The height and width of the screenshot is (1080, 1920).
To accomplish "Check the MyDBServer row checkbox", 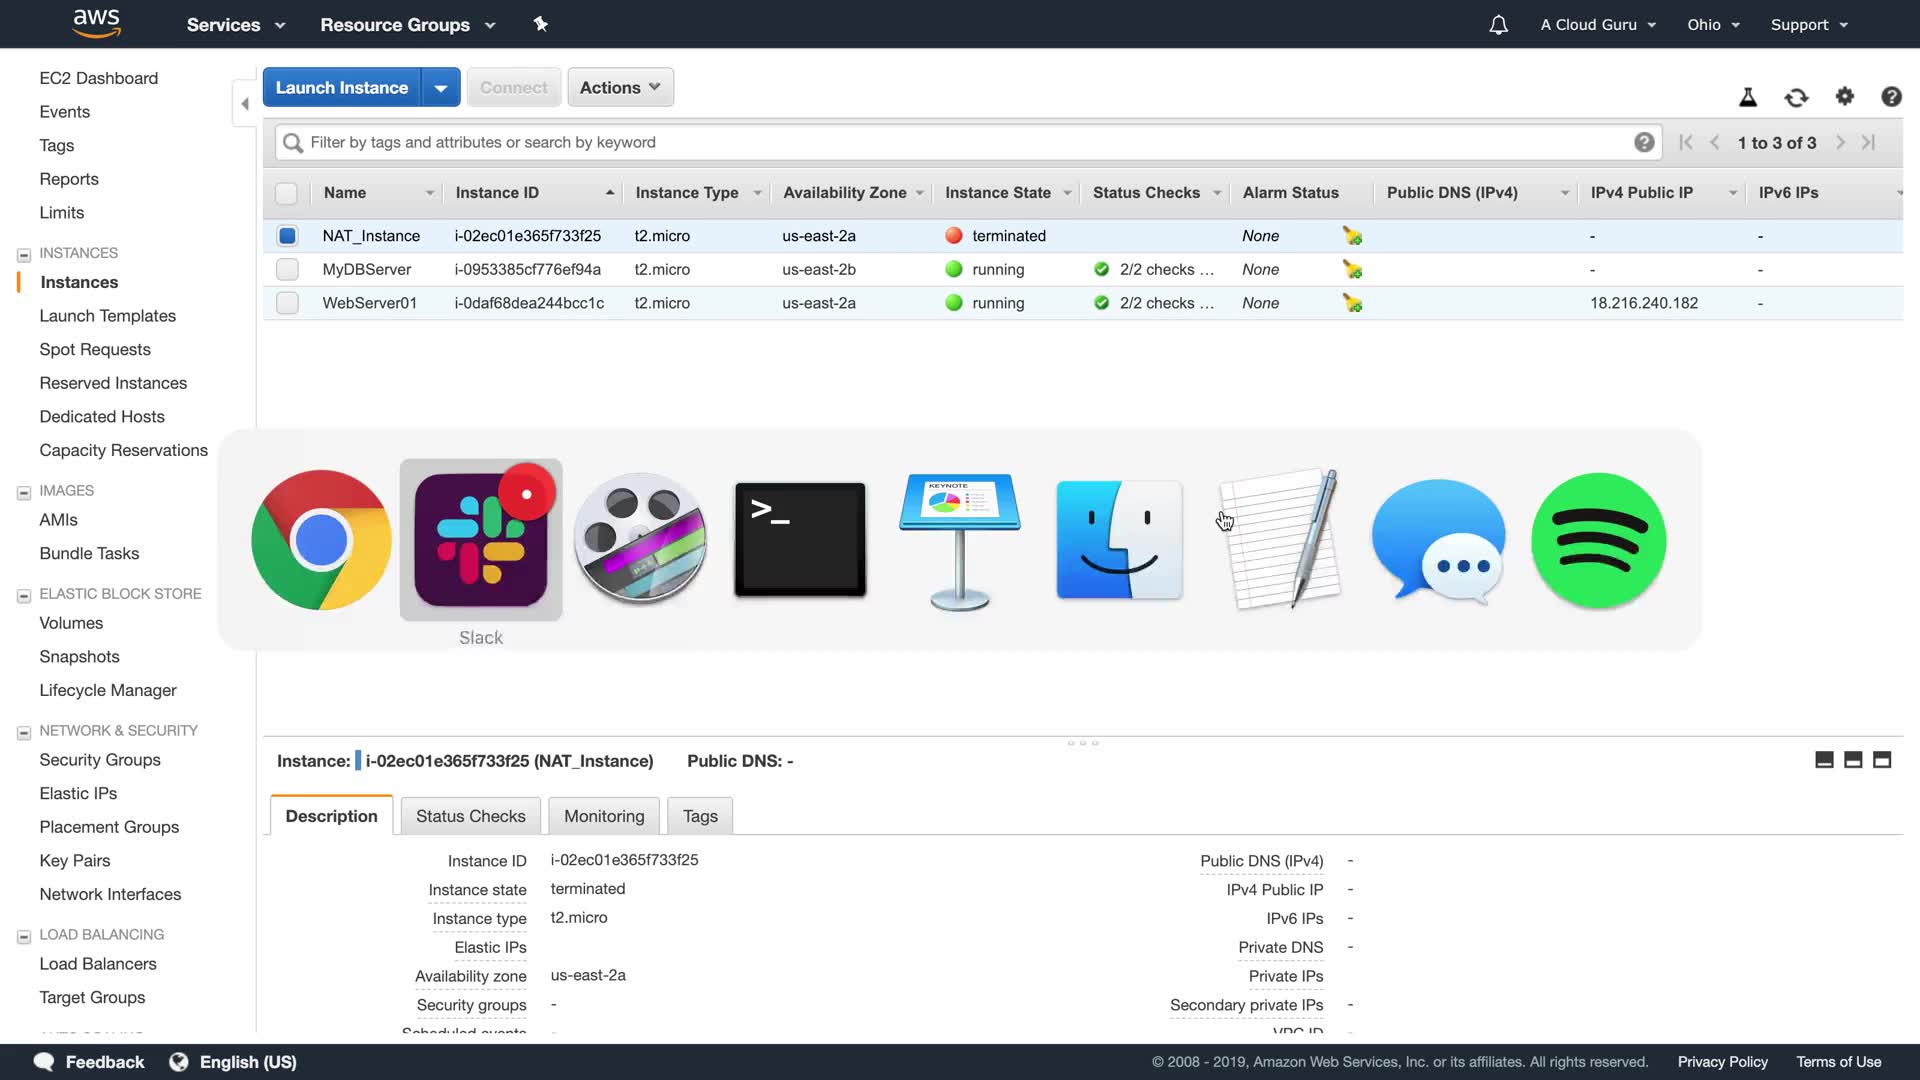I will pyautogui.click(x=287, y=270).
